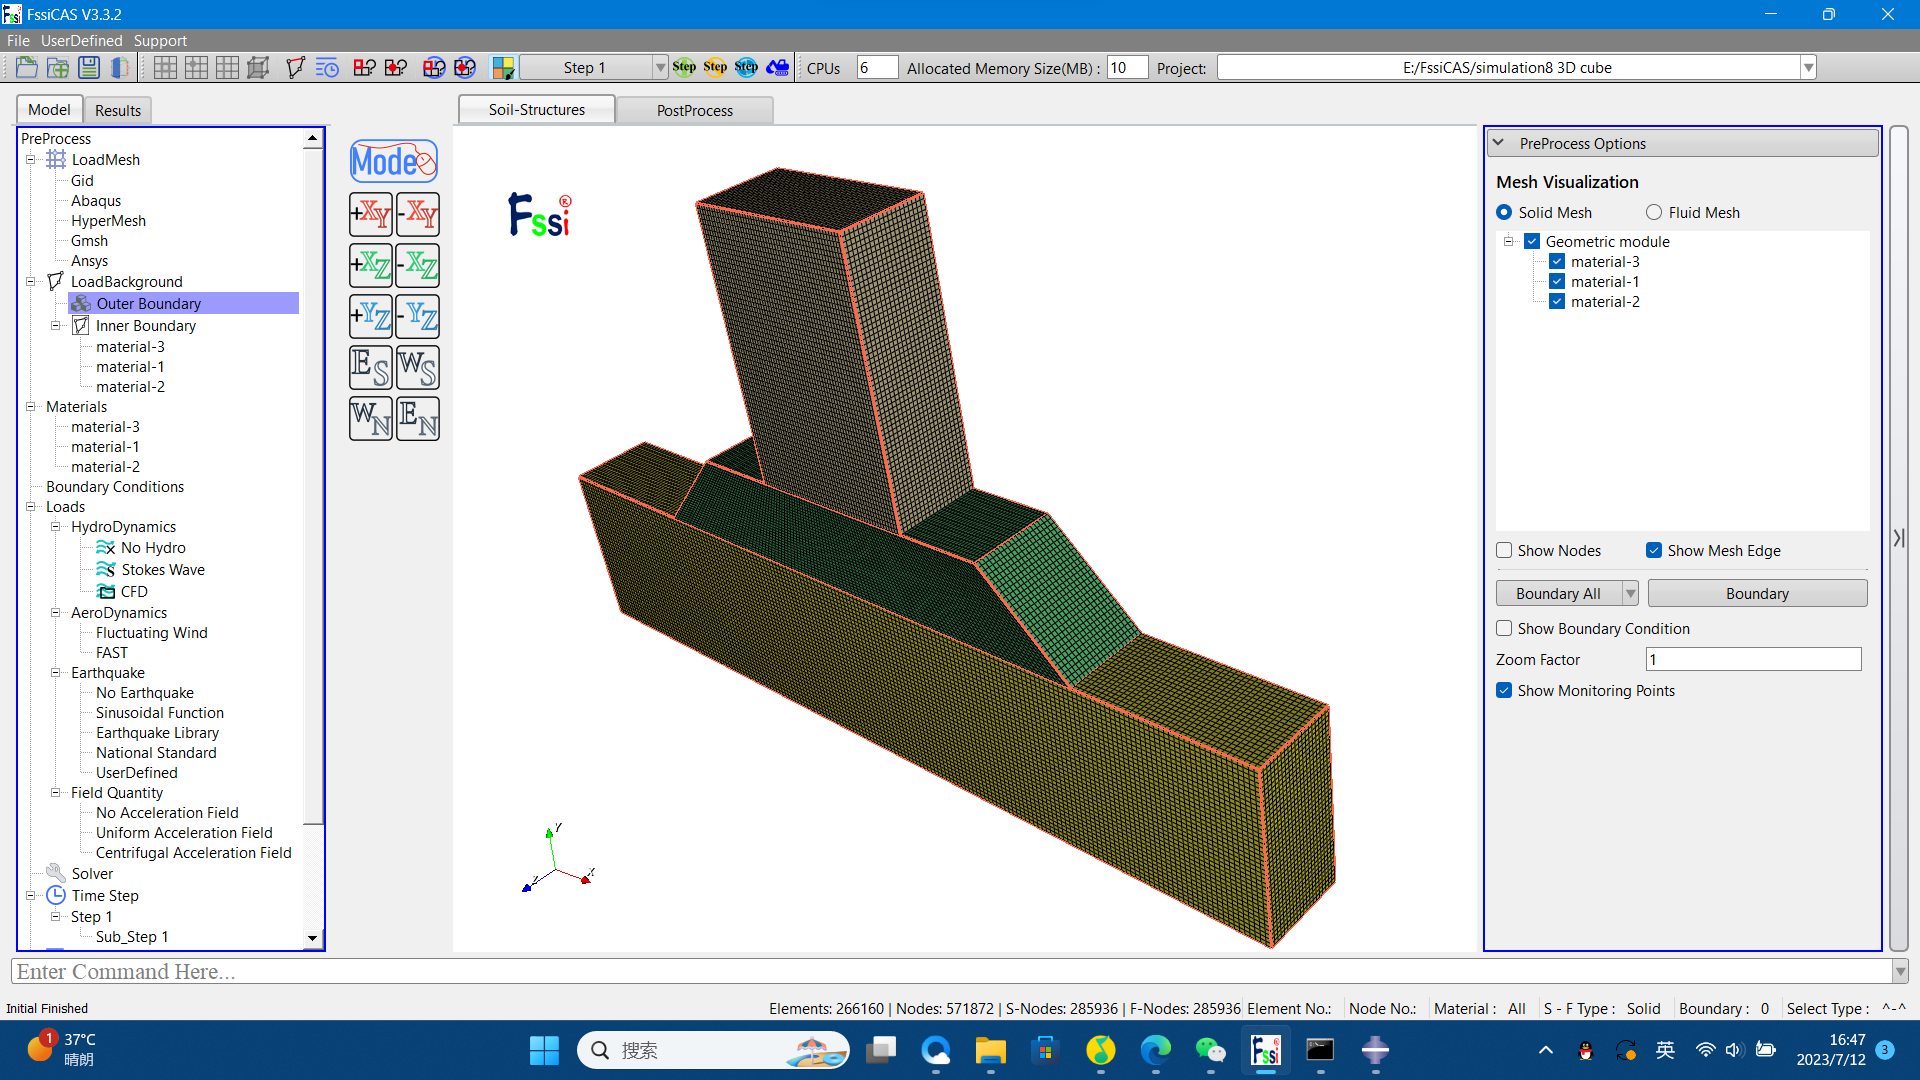1920x1080 pixels.
Task: Select the Fluid Mesh radio button
Action: 1654,212
